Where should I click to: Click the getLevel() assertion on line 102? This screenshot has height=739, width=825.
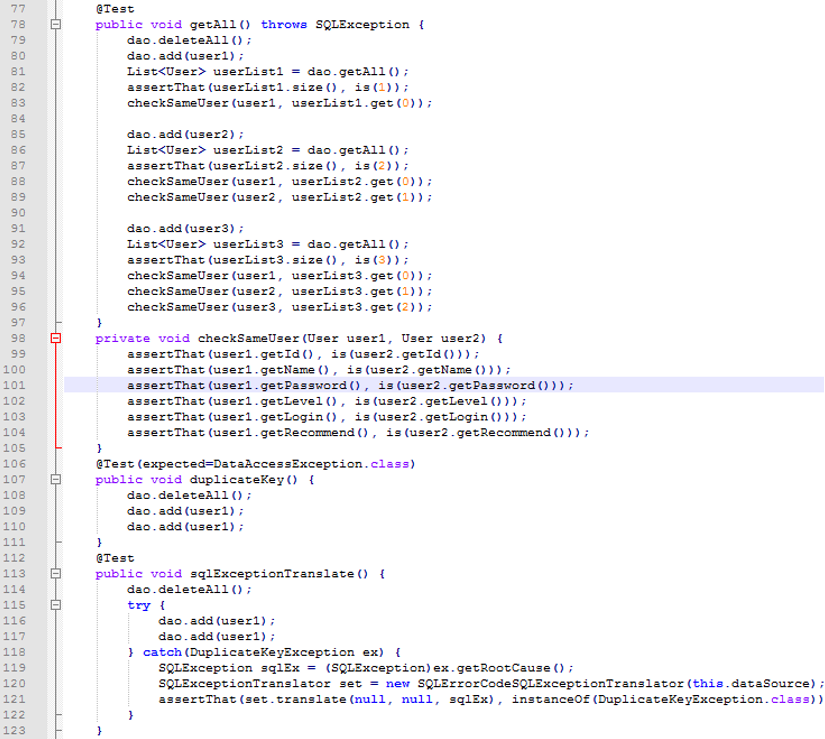pos(326,401)
